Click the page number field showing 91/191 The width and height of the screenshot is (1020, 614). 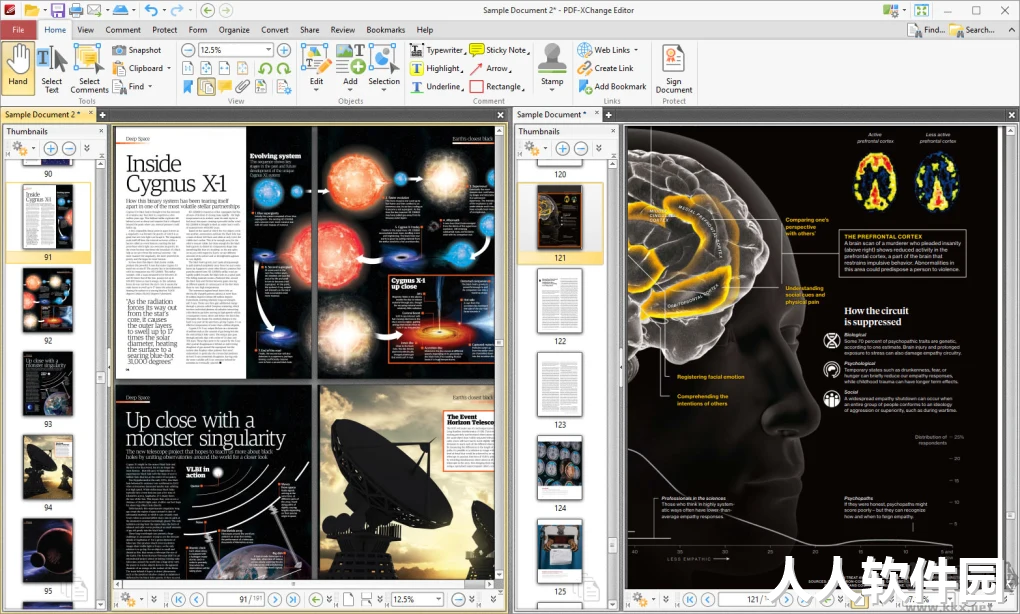pos(235,599)
